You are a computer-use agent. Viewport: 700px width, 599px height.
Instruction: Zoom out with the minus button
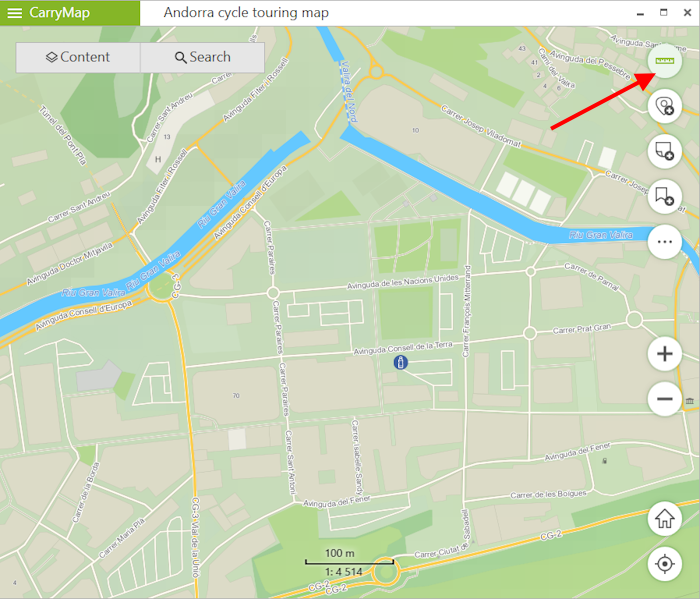[664, 399]
